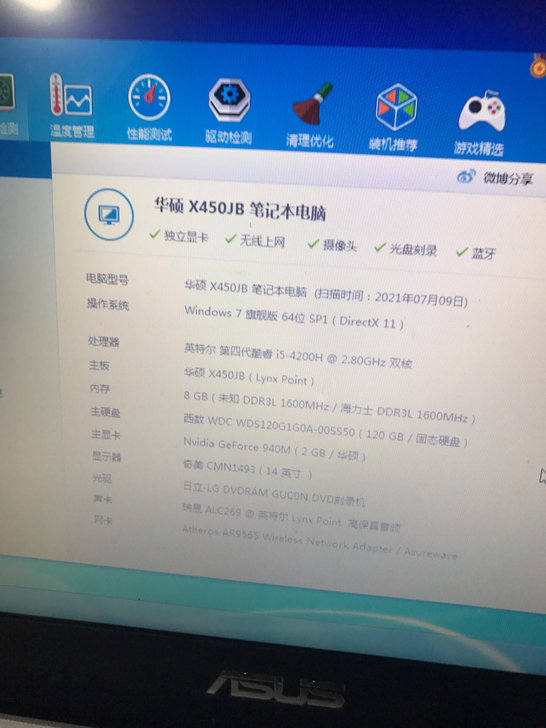Image resolution: width=546 pixels, height=728 pixels.
Task: Click the 主板 row label
Action: [x=99, y=365]
